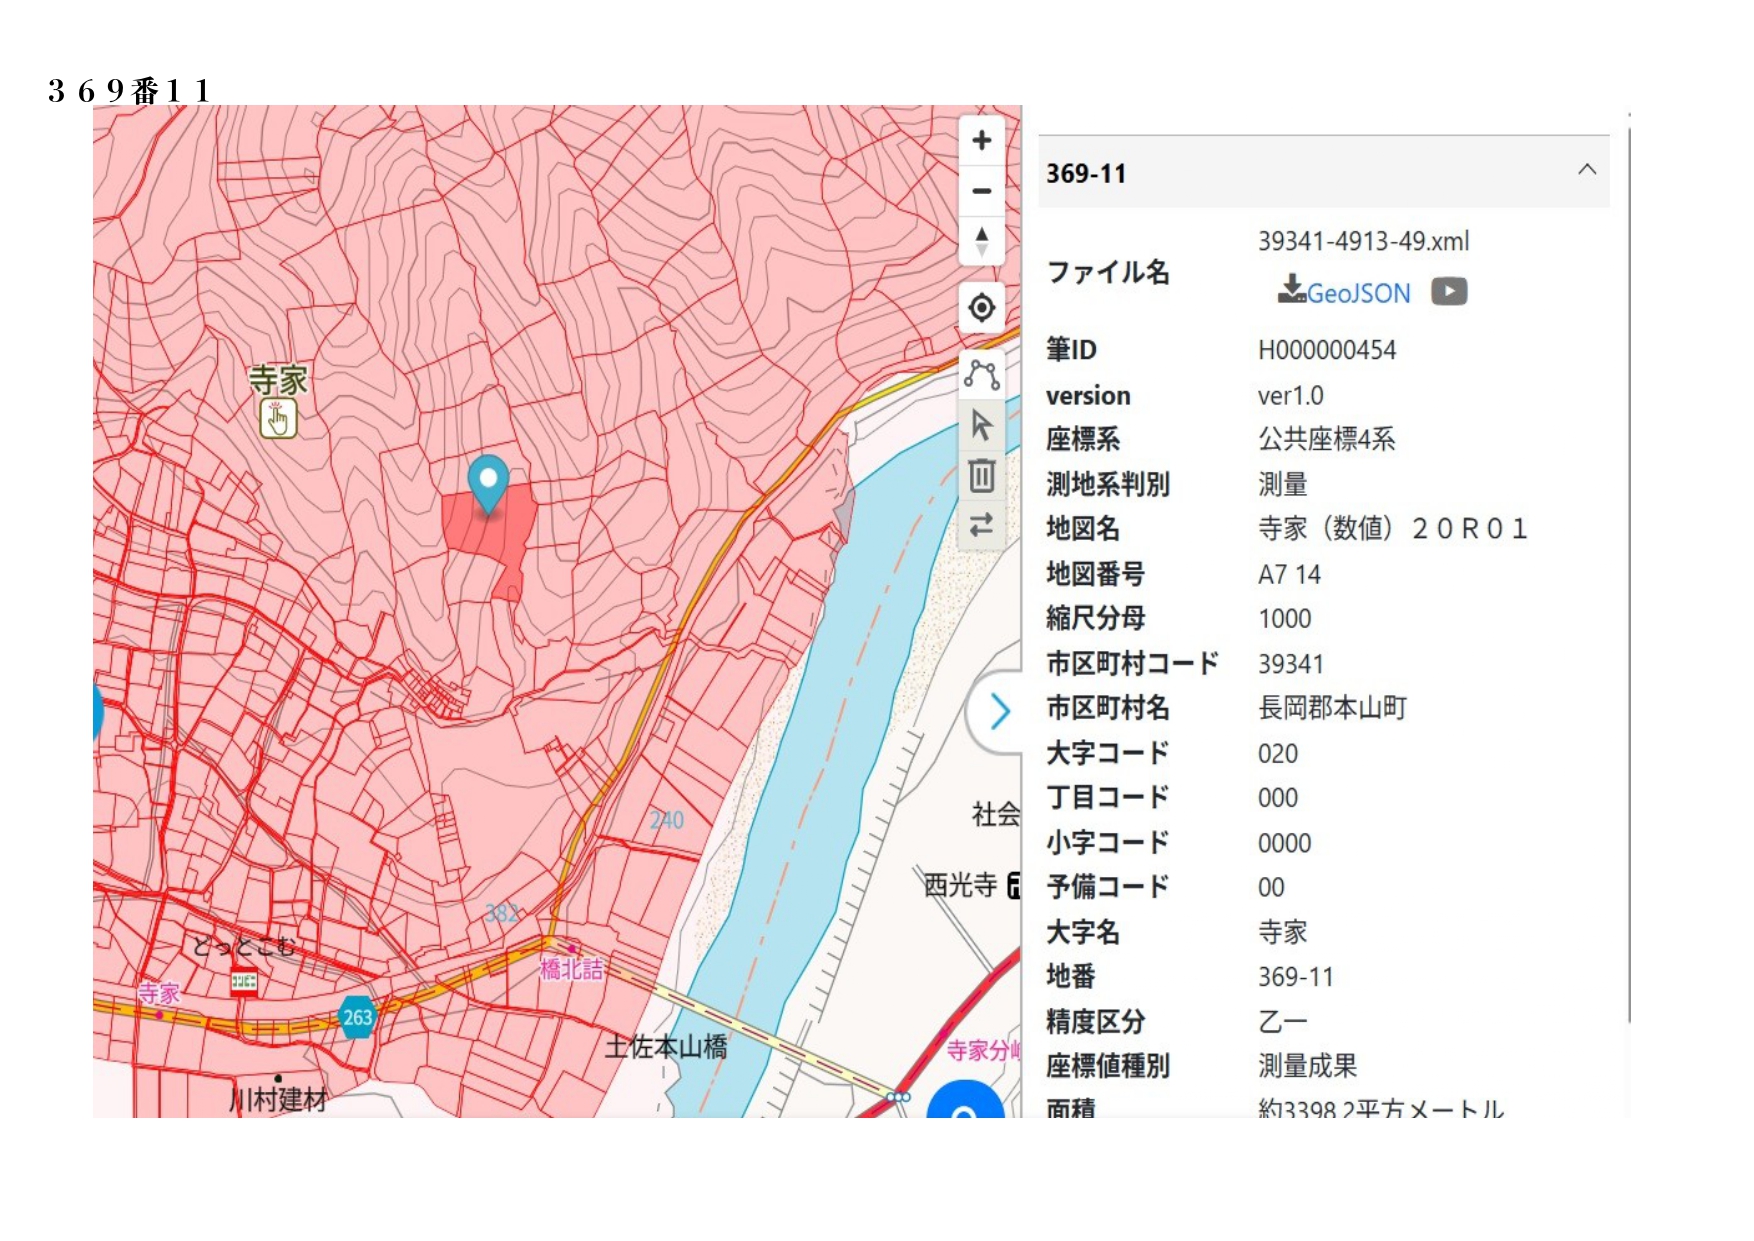This screenshot has height=1241, width=1754.
Task: Reset map bearing with compass arrow
Action: [981, 241]
